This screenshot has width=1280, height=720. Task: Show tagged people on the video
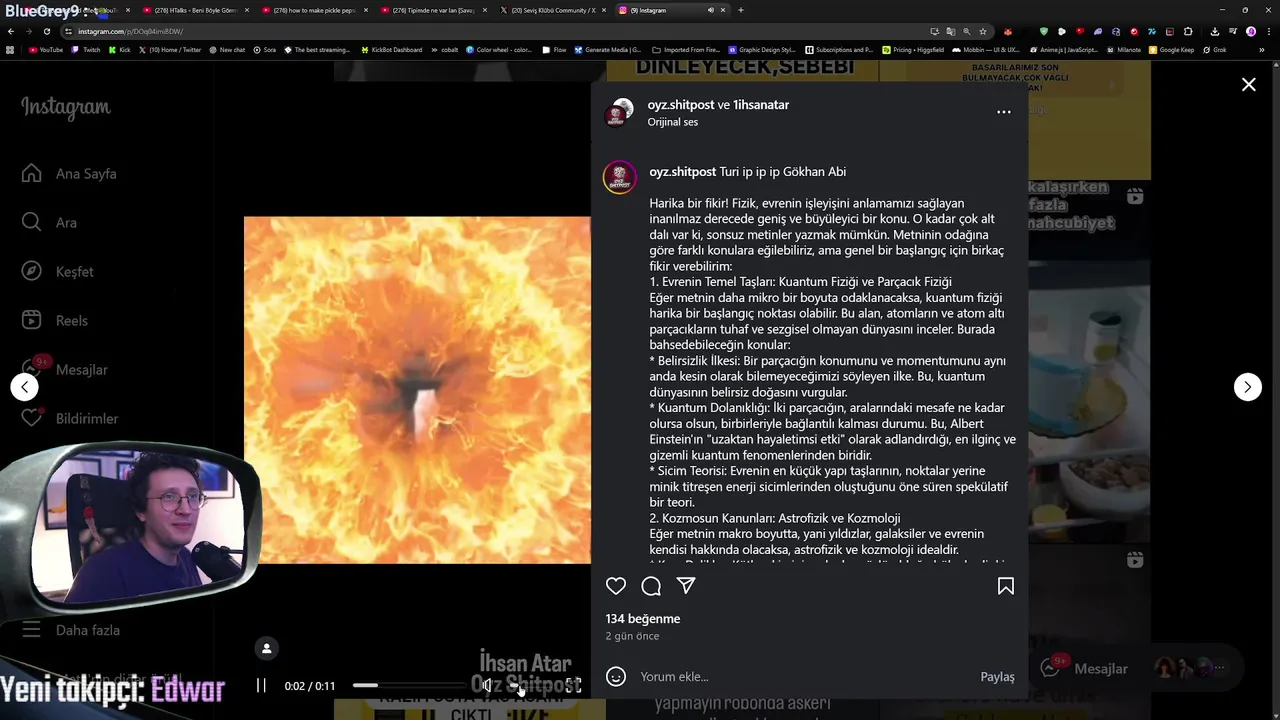(266, 649)
